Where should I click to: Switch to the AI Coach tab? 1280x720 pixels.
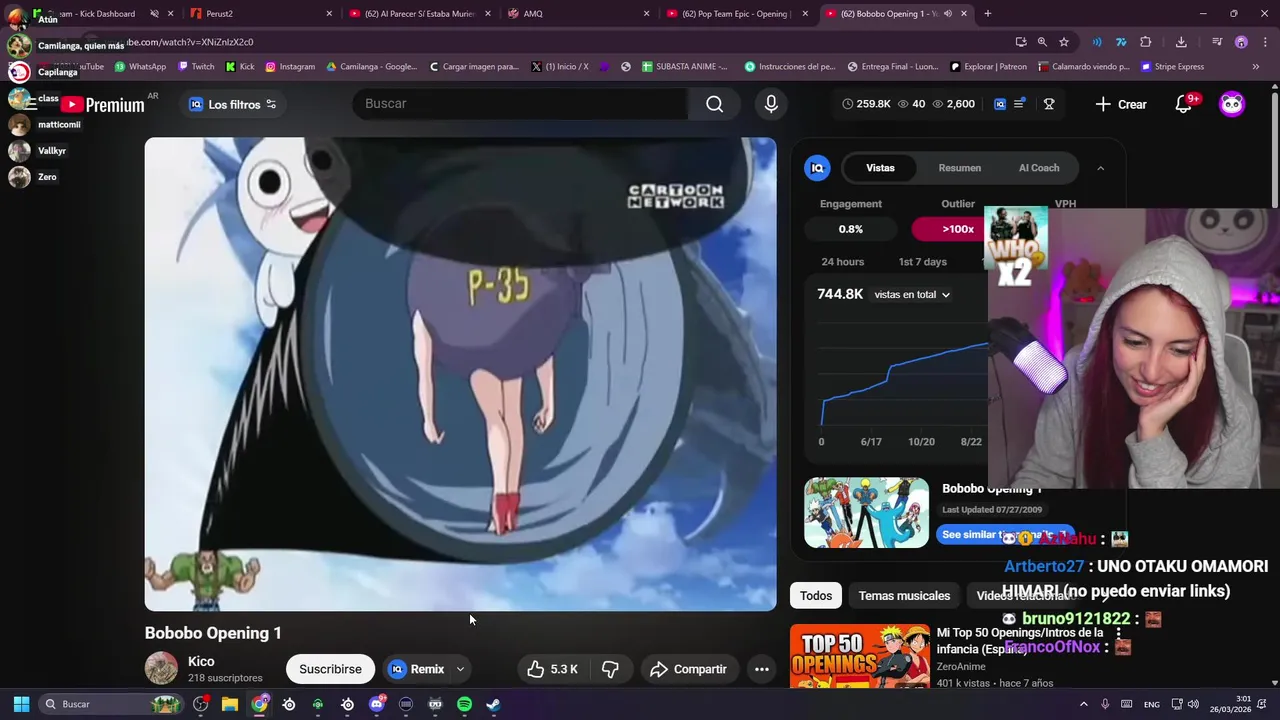tap(1039, 168)
